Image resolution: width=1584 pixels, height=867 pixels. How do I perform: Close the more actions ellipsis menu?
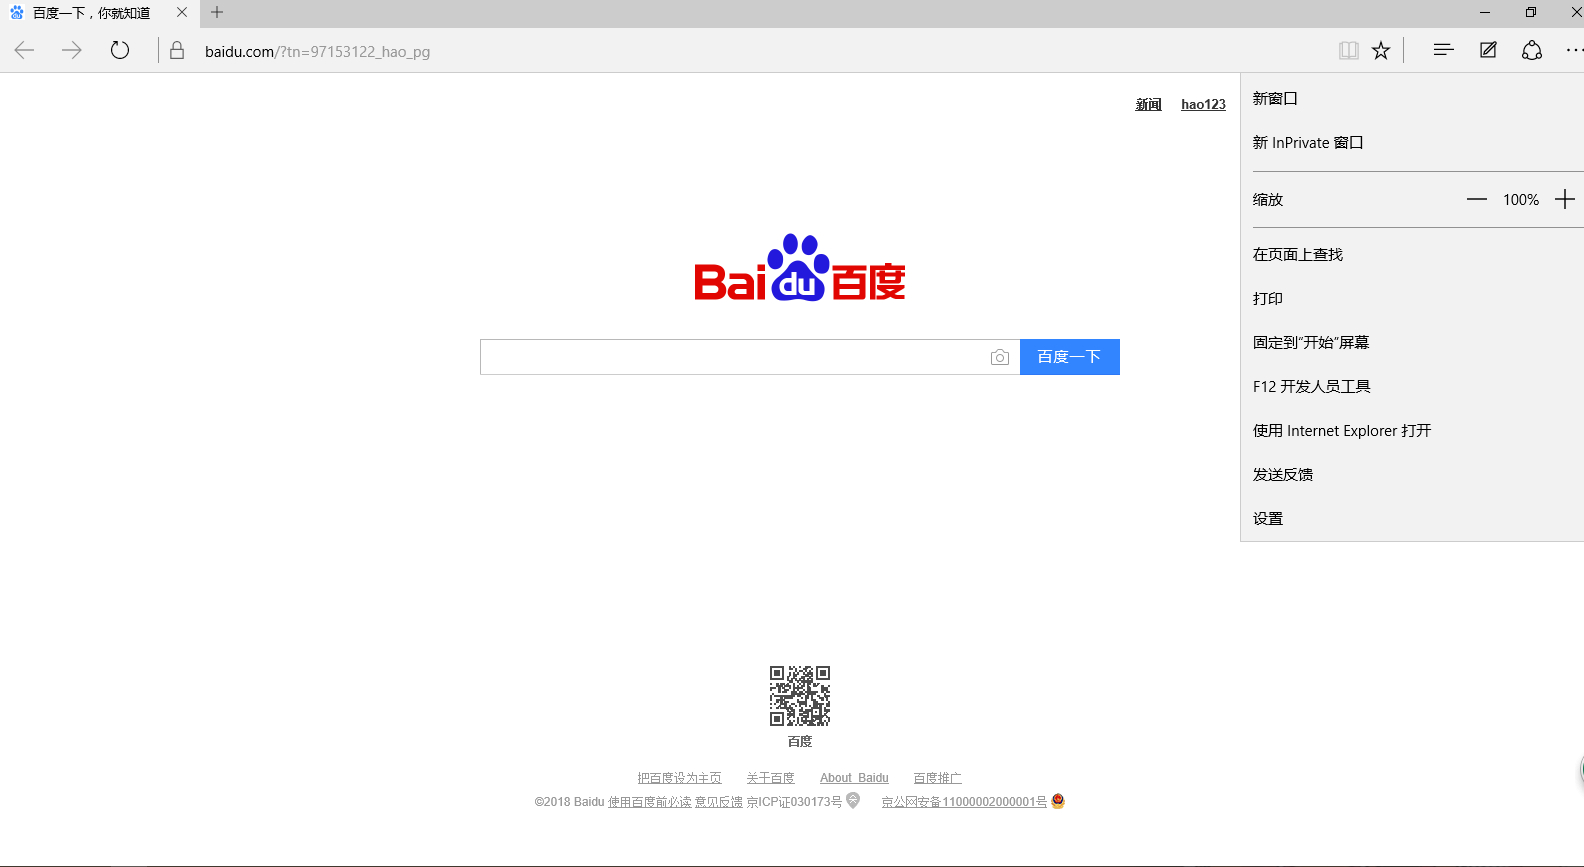point(1574,50)
